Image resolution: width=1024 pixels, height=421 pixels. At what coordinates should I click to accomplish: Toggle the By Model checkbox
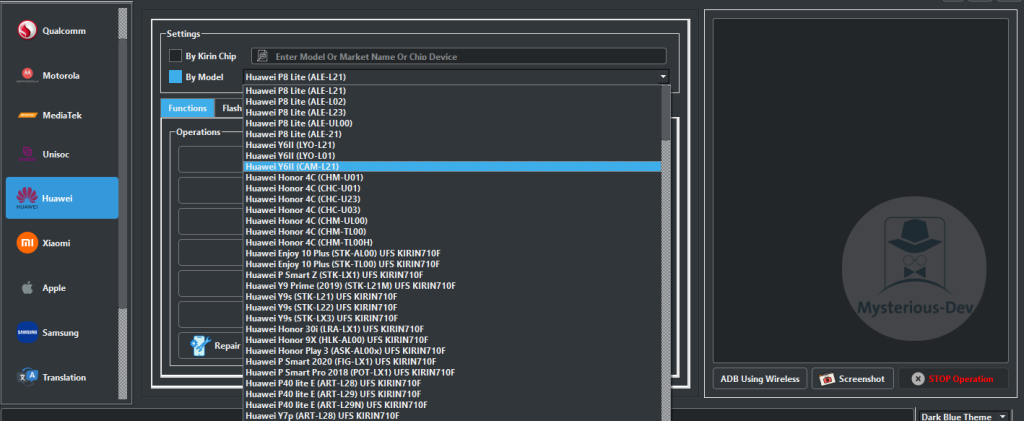pos(175,77)
